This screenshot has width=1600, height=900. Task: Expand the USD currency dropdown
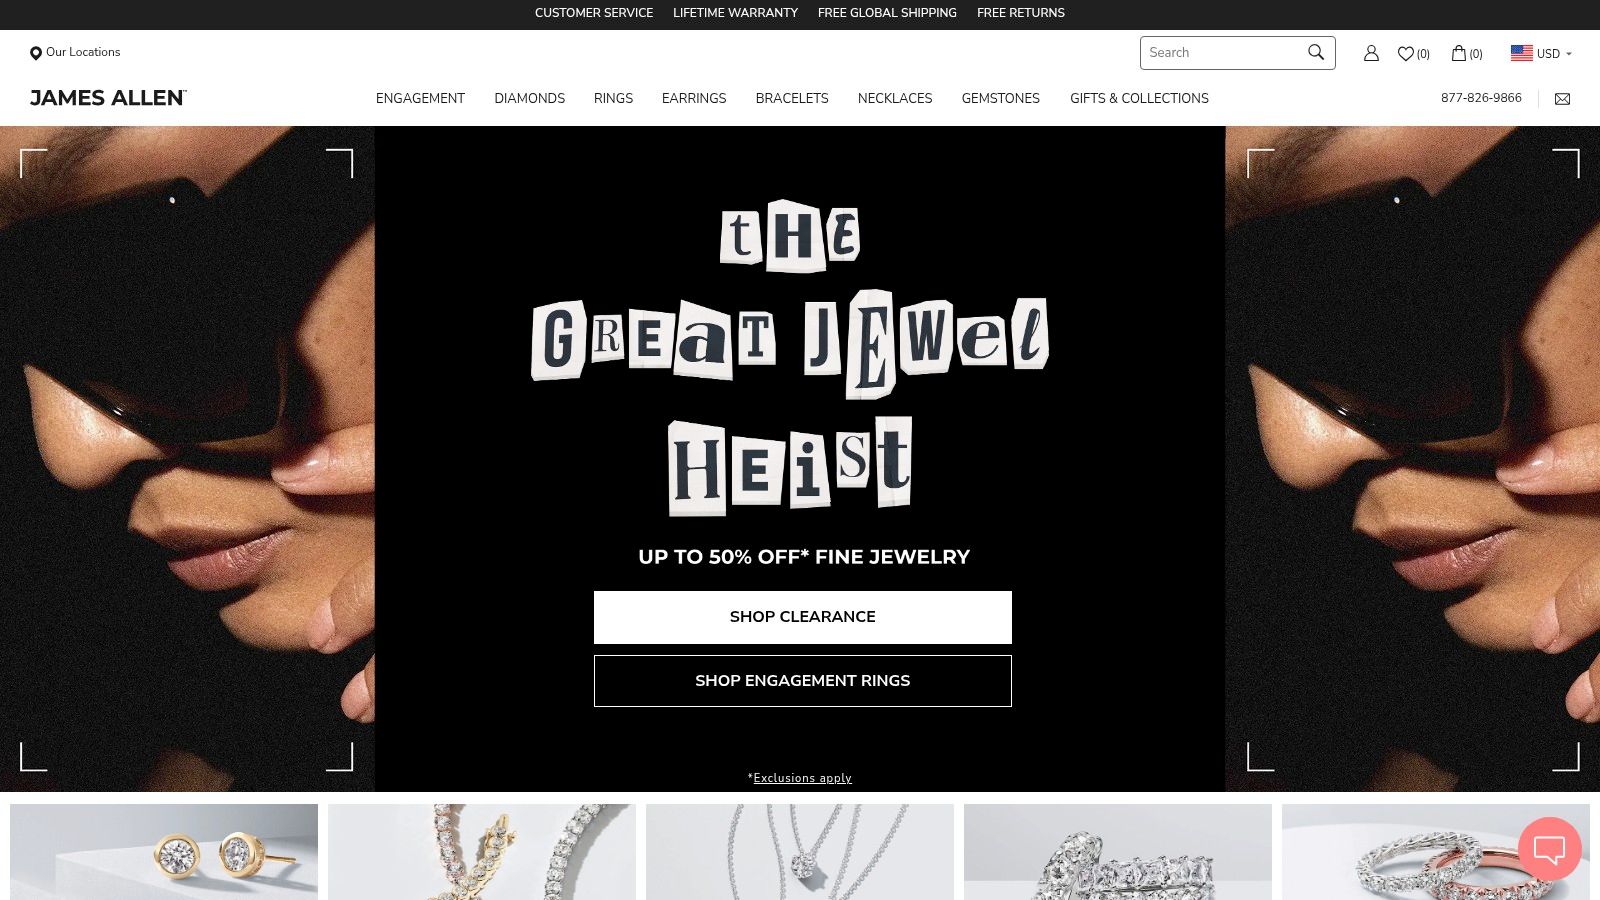click(x=1541, y=53)
